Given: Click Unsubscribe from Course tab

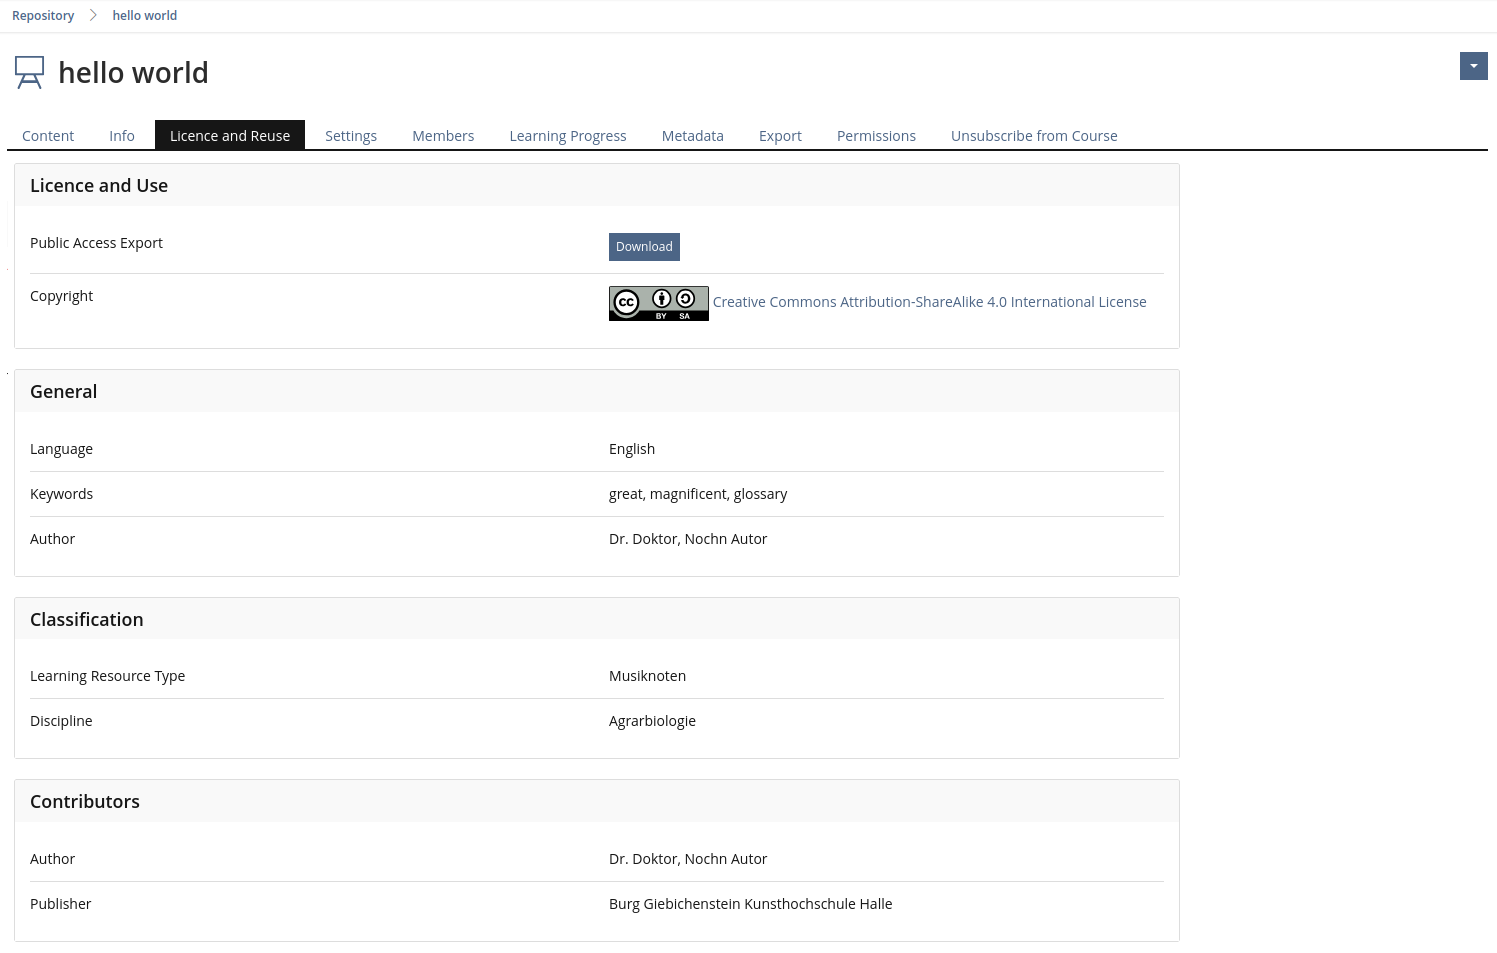Looking at the screenshot, I should pyautogui.click(x=1034, y=136).
